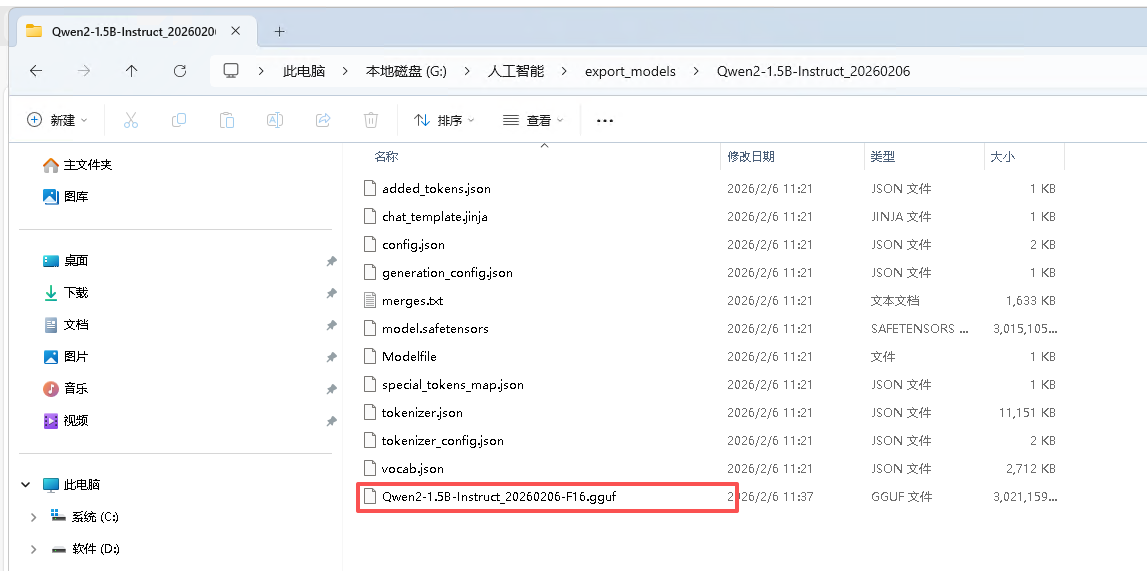Click the PC monitor icon in address bar

point(231,71)
